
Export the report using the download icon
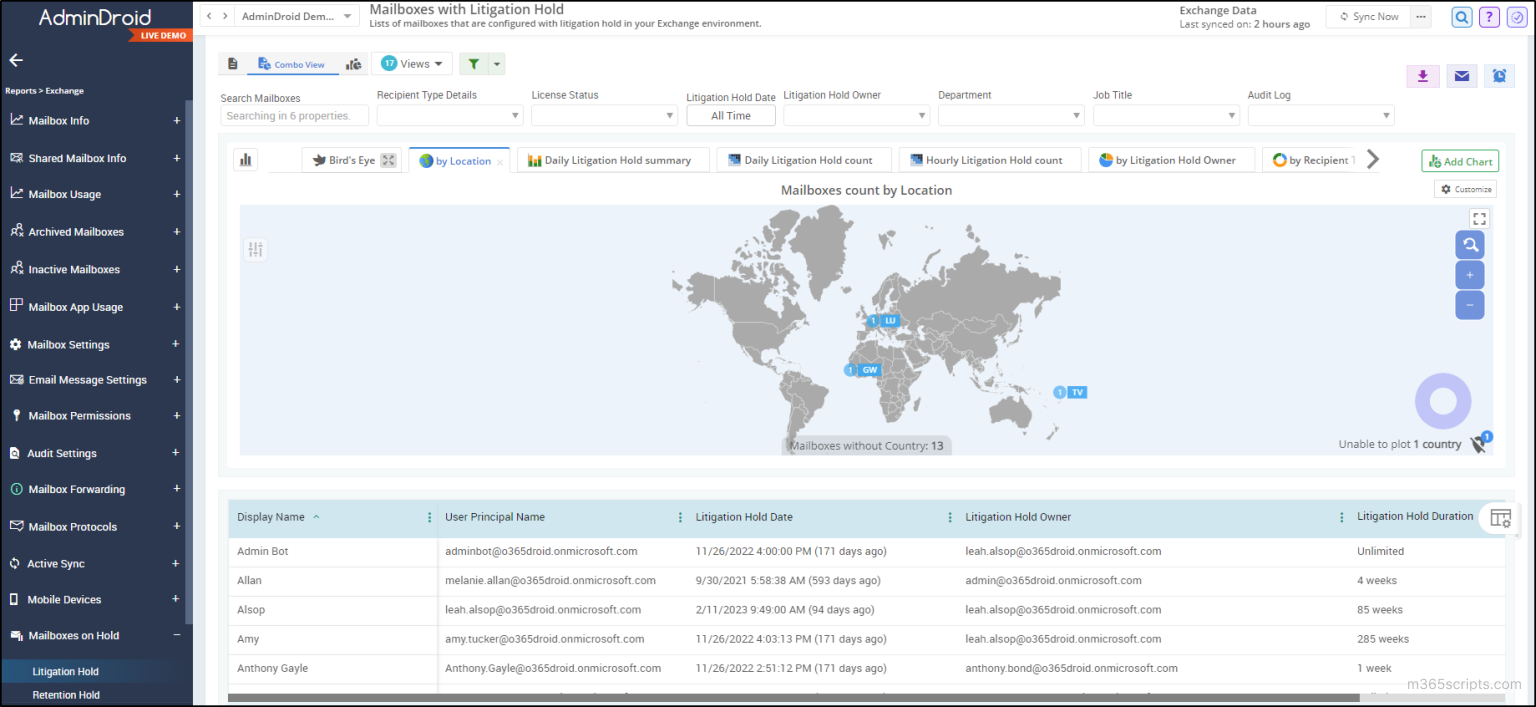[x=1422, y=76]
